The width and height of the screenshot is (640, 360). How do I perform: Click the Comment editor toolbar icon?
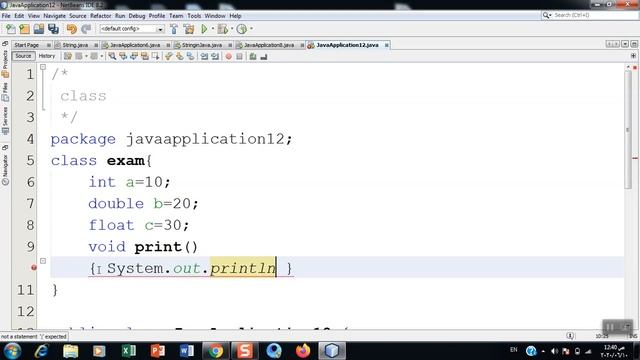coord(253,56)
